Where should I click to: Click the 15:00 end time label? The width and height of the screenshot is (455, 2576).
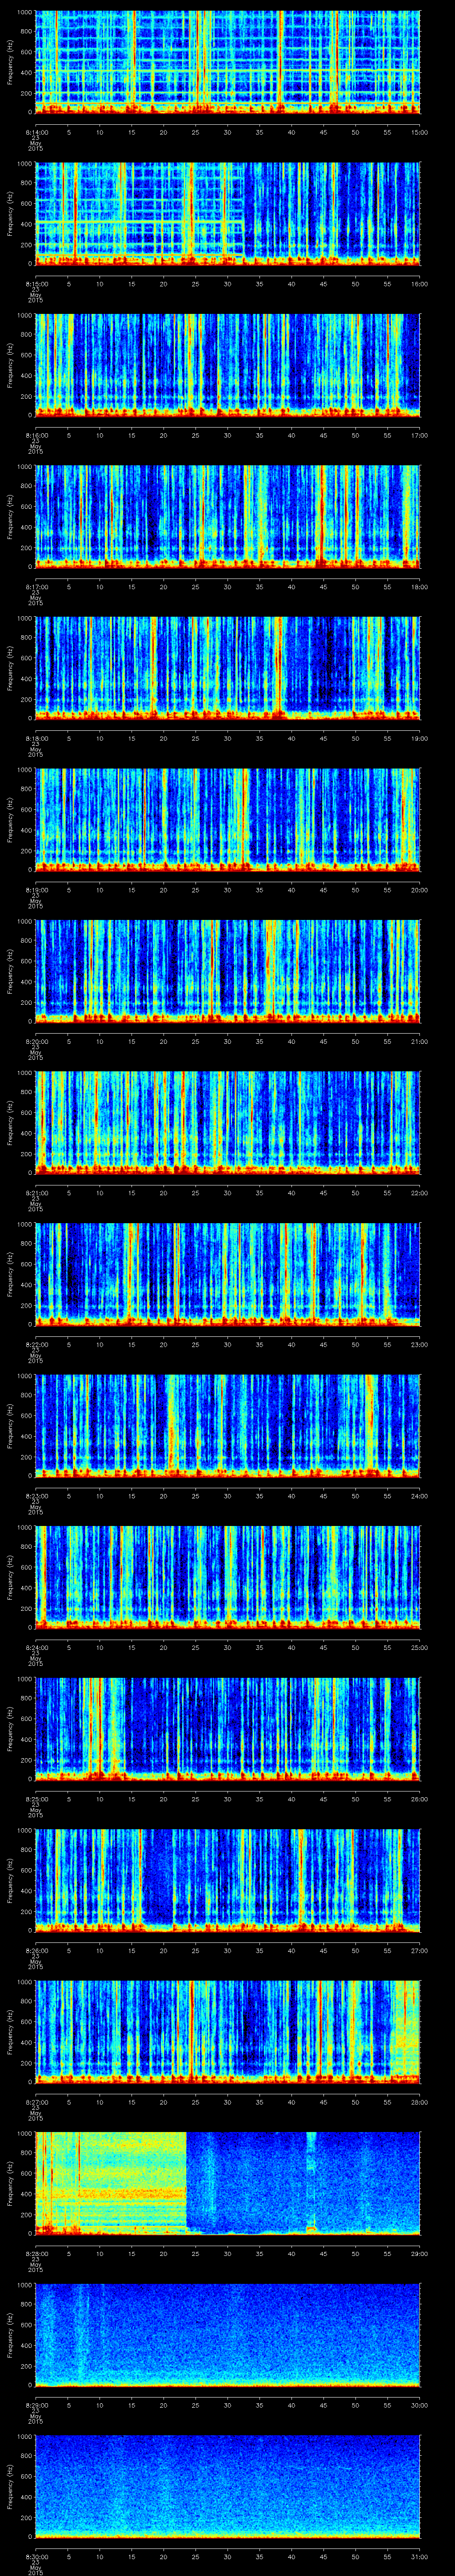[420, 132]
